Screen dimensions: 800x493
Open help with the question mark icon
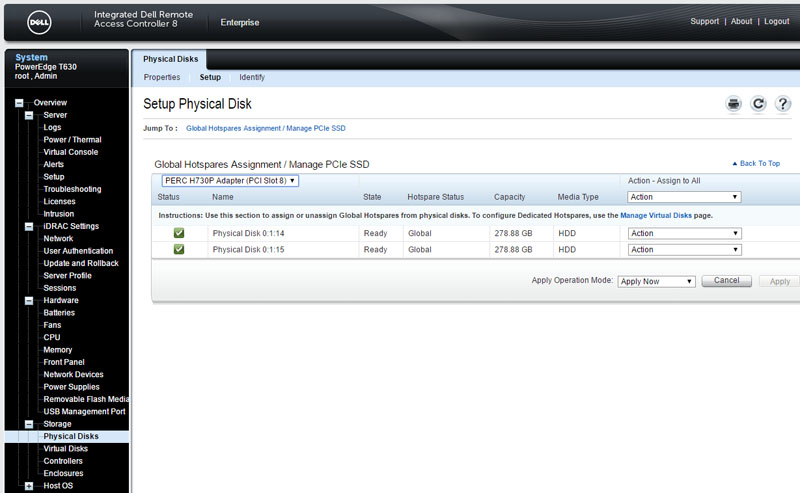pos(783,104)
